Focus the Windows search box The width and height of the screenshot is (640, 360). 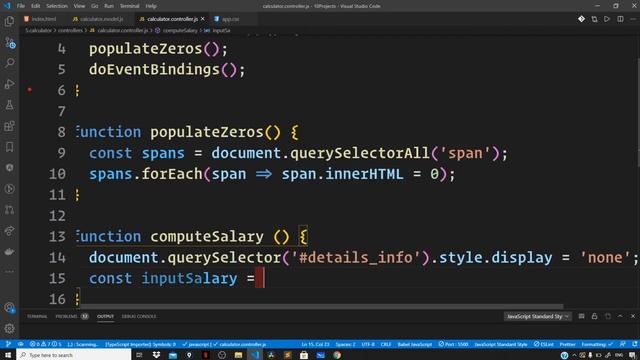[x=74, y=355]
